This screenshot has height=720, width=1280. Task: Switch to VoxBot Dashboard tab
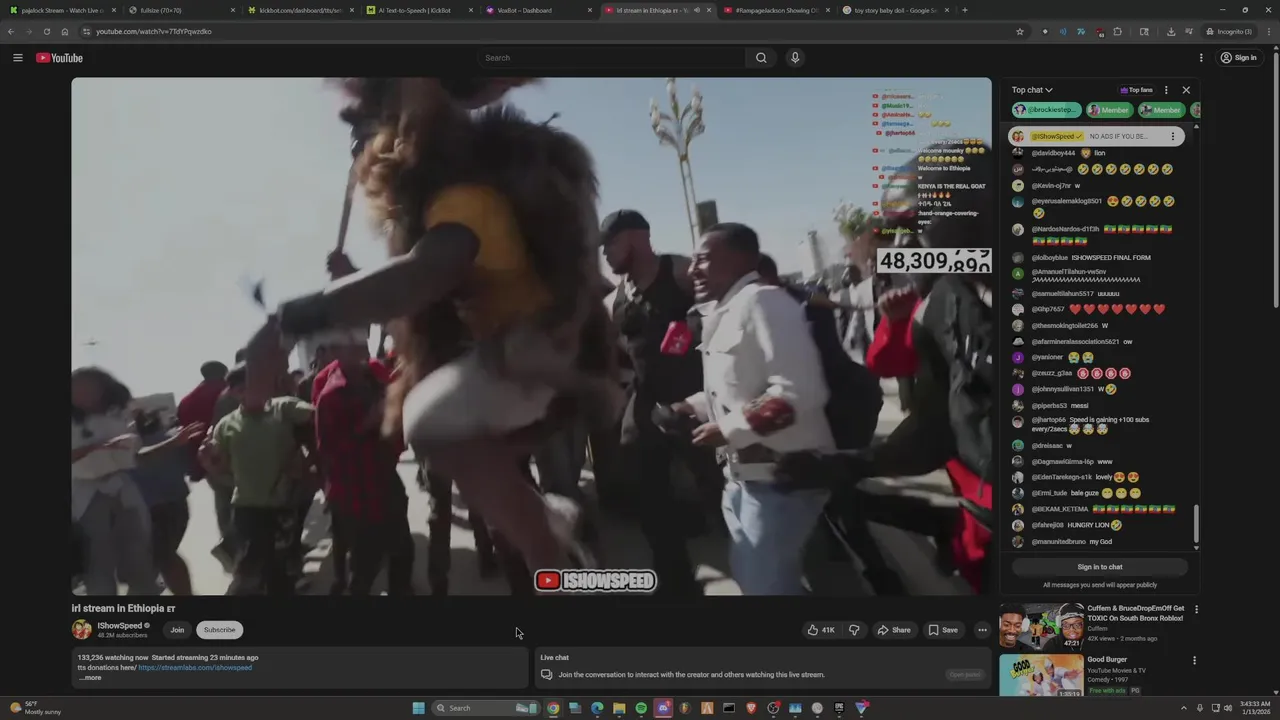537,10
